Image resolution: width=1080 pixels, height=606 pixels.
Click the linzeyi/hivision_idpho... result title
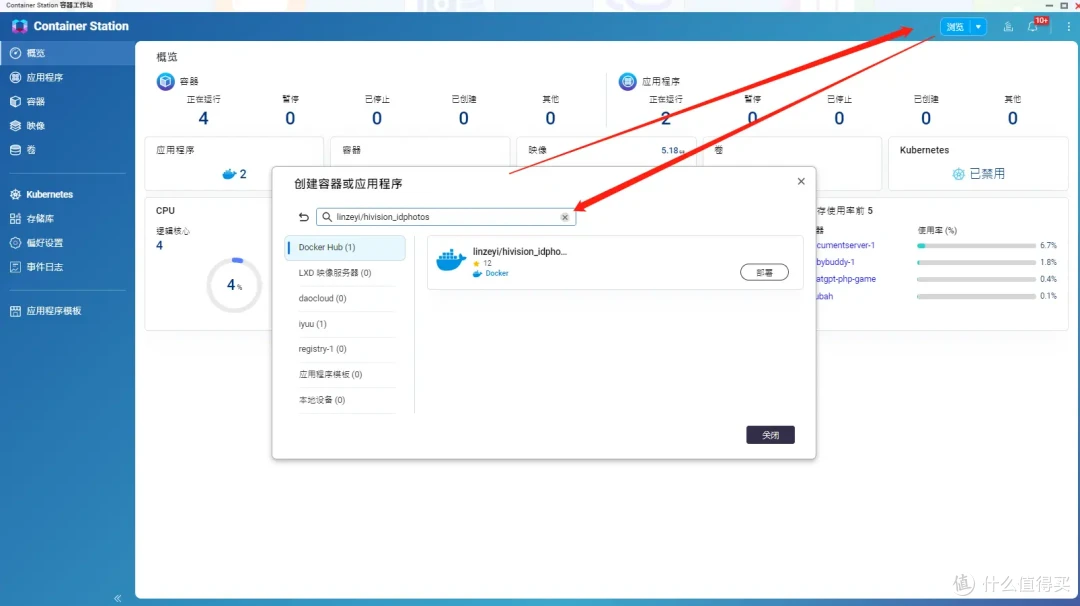(x=519, y=251)
